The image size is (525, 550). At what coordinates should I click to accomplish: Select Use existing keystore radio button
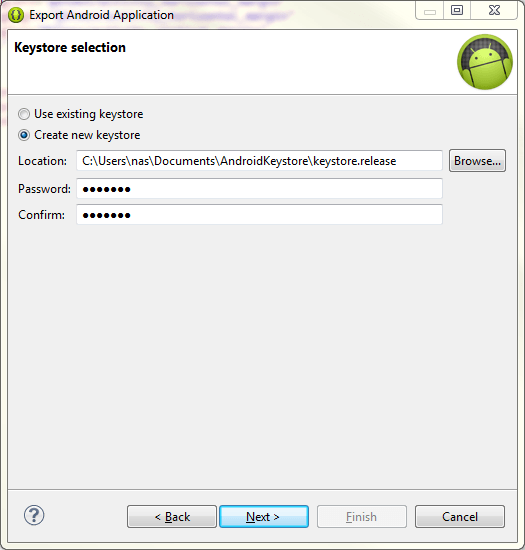24,114
